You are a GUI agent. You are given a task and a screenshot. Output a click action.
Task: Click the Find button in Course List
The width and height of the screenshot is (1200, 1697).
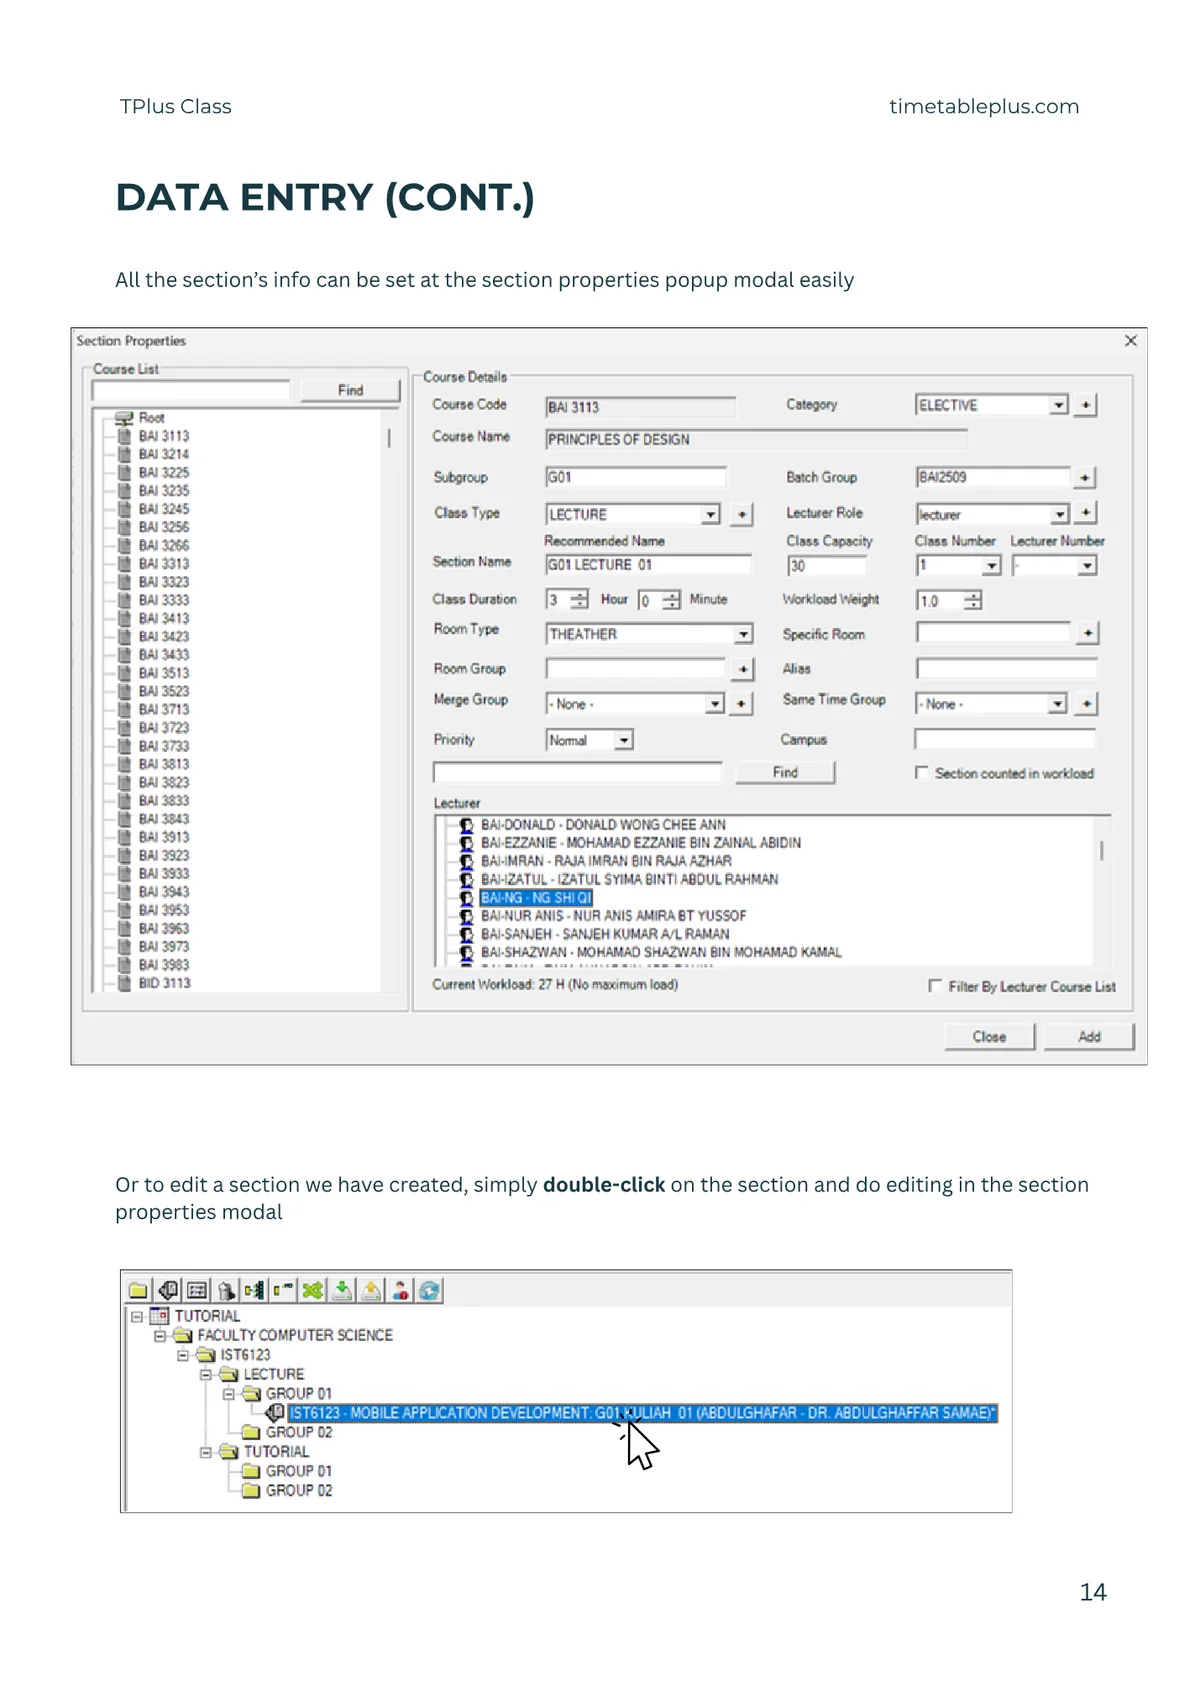(x=350, y=390)
